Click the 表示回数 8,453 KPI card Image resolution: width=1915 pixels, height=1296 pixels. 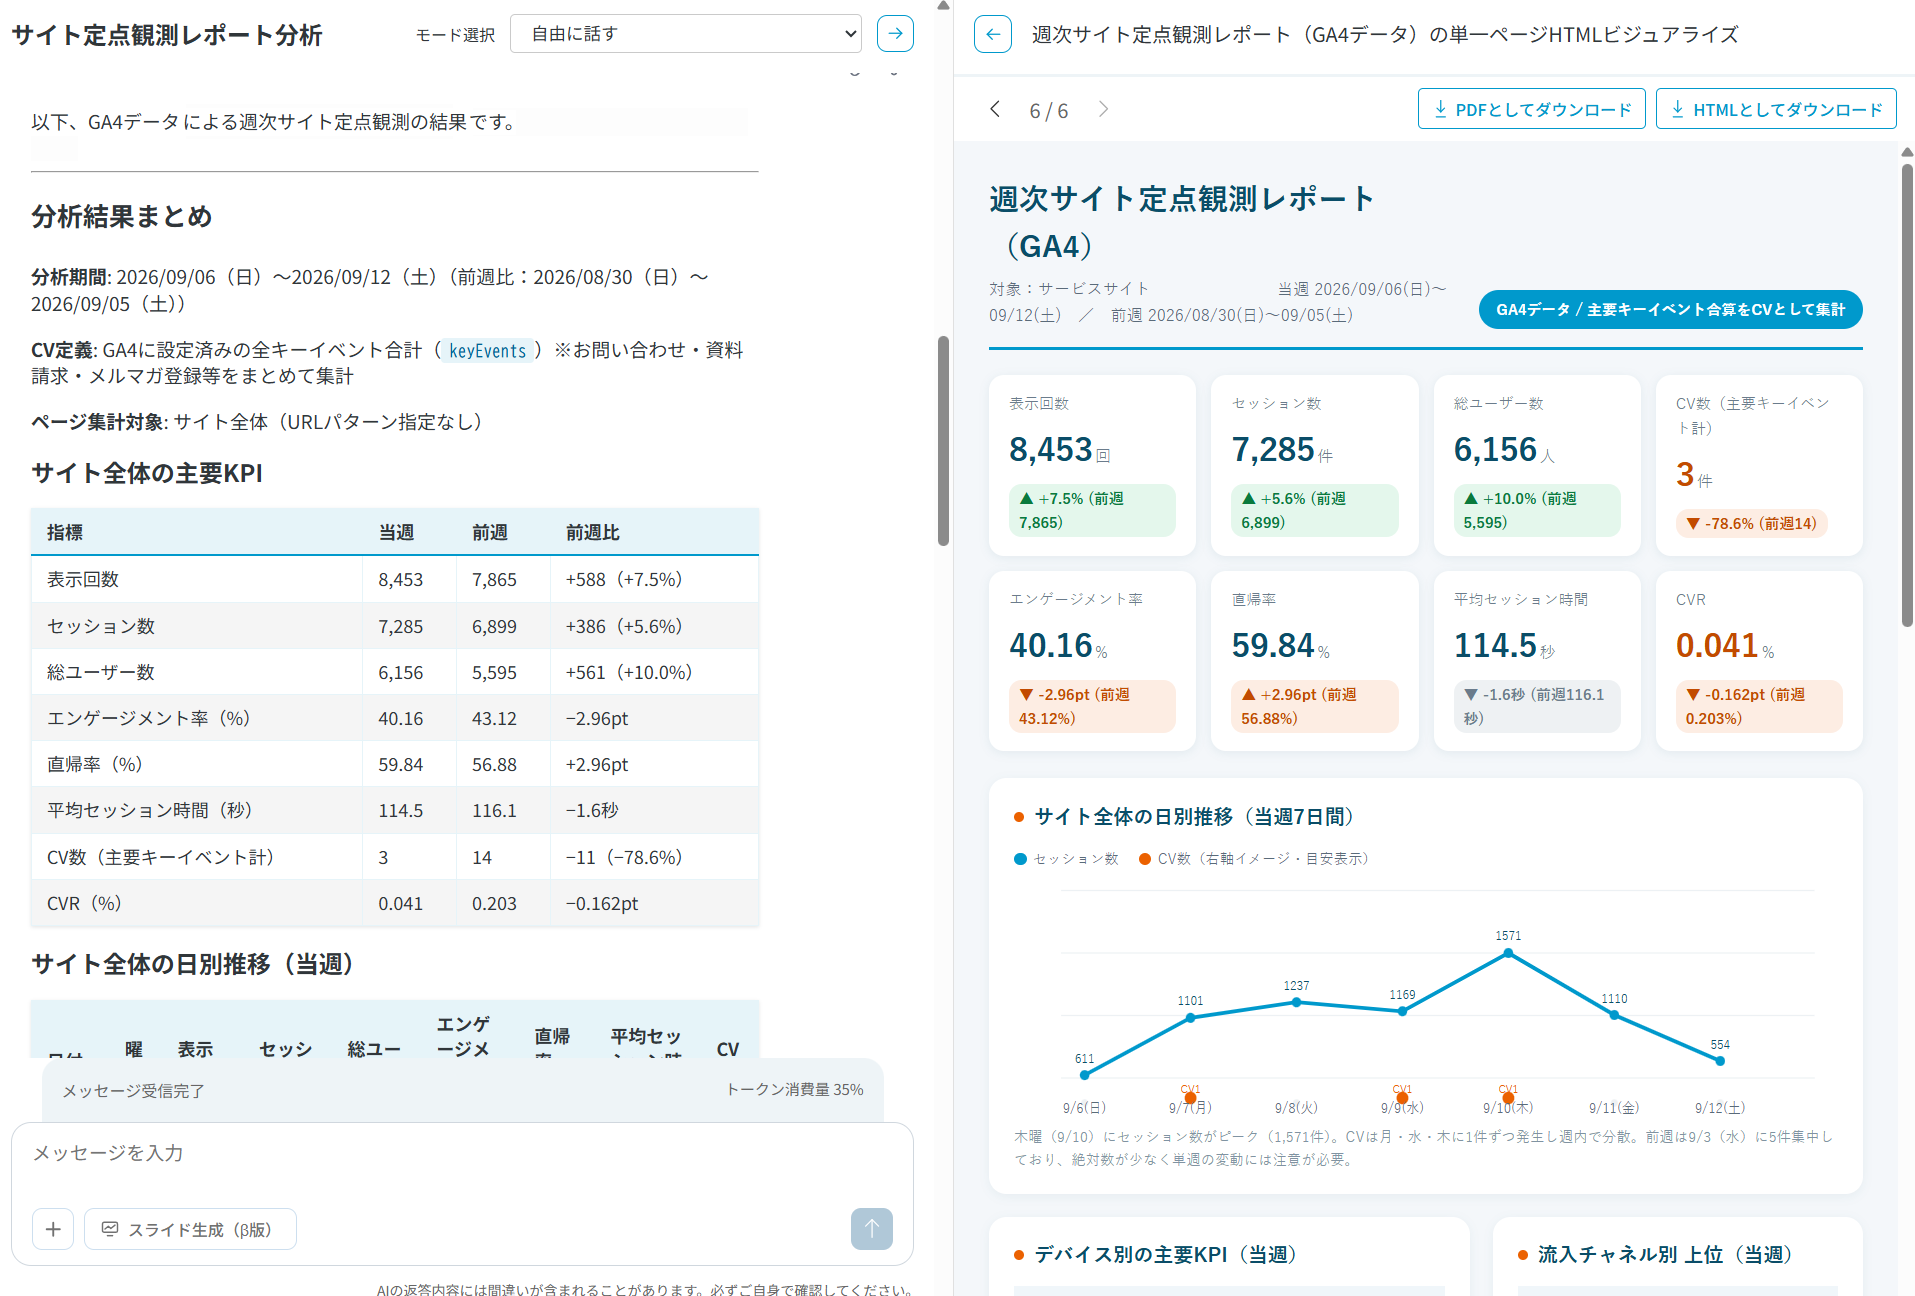[x=1092, y=465]
